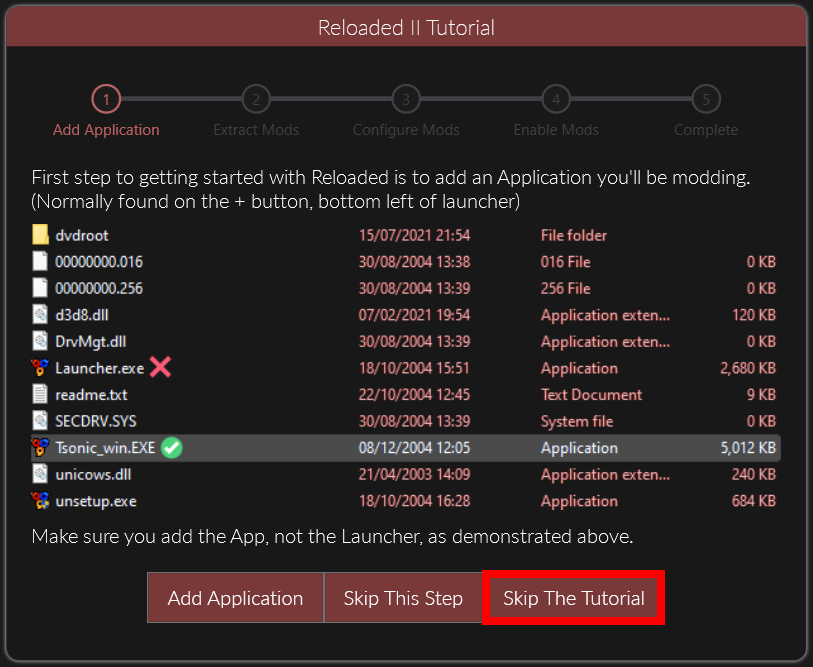813x667 pixels.
Task: Select step 1 circle Add Application
Action: pos(106,99)
